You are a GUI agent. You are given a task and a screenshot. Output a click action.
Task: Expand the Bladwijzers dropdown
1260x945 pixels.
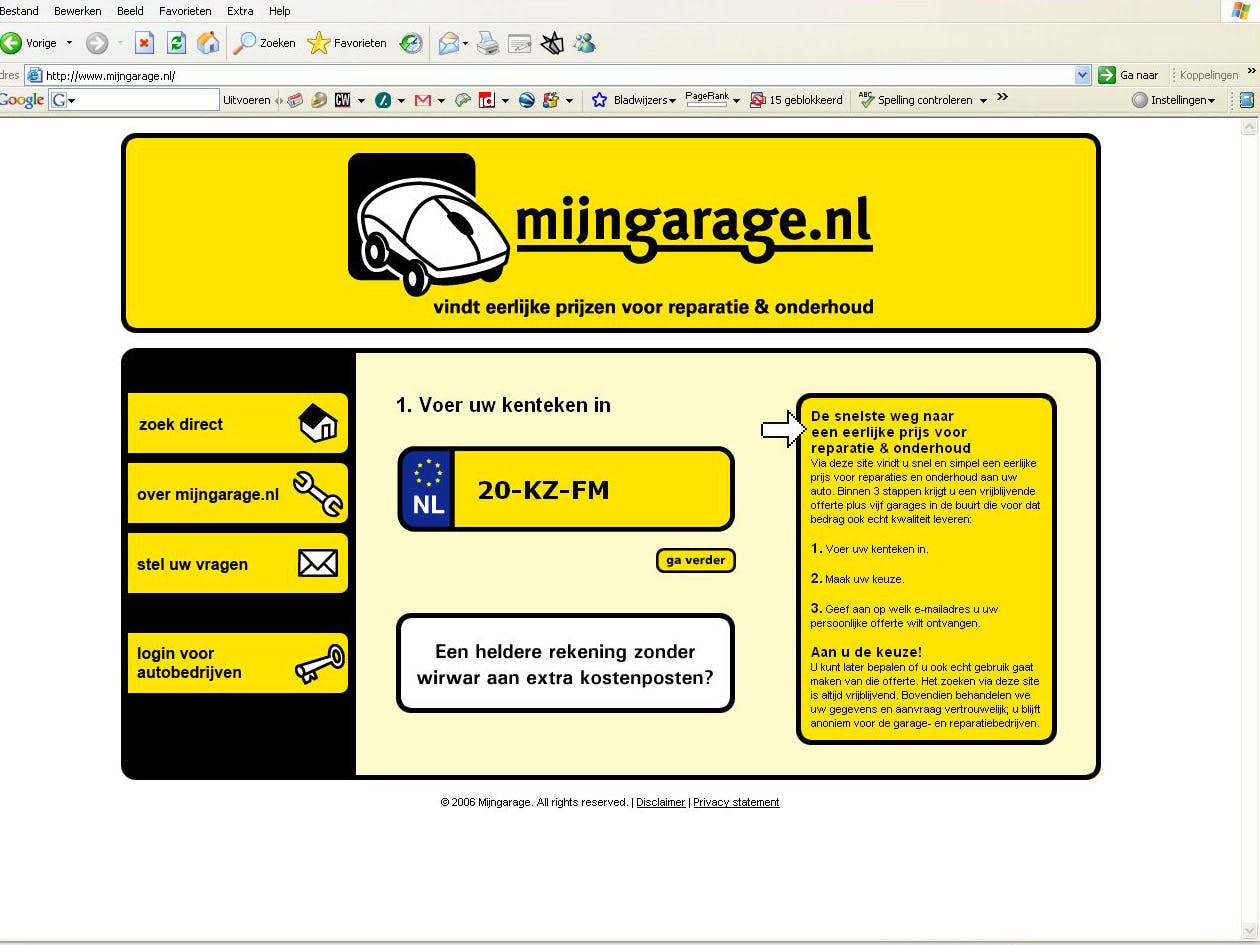[673, 101]
